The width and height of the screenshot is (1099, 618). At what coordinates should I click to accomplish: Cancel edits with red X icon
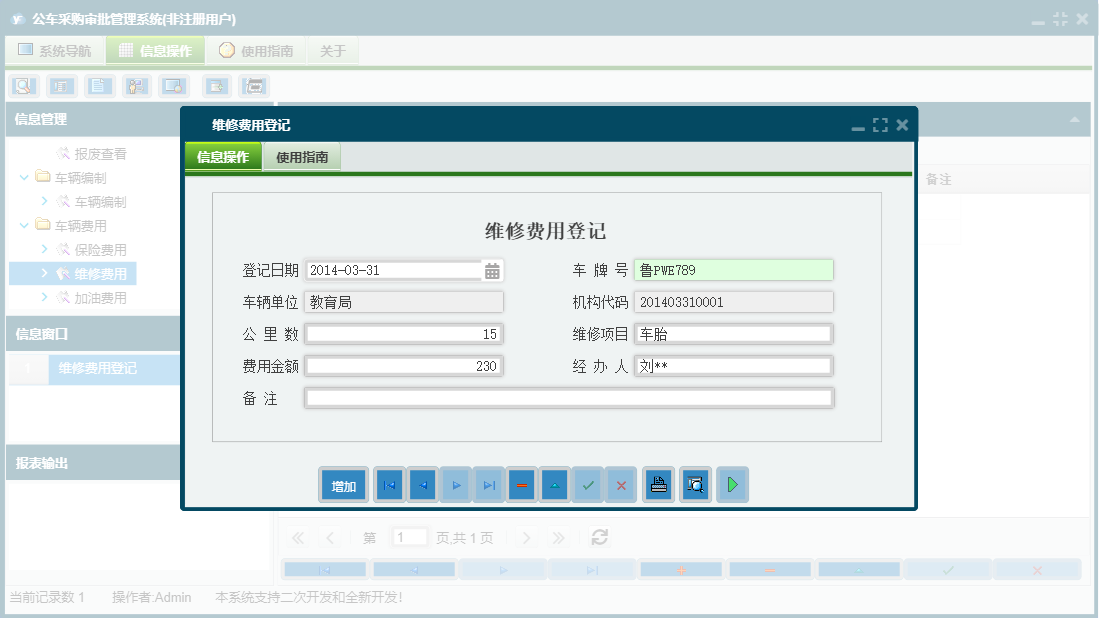coord(621,484)
